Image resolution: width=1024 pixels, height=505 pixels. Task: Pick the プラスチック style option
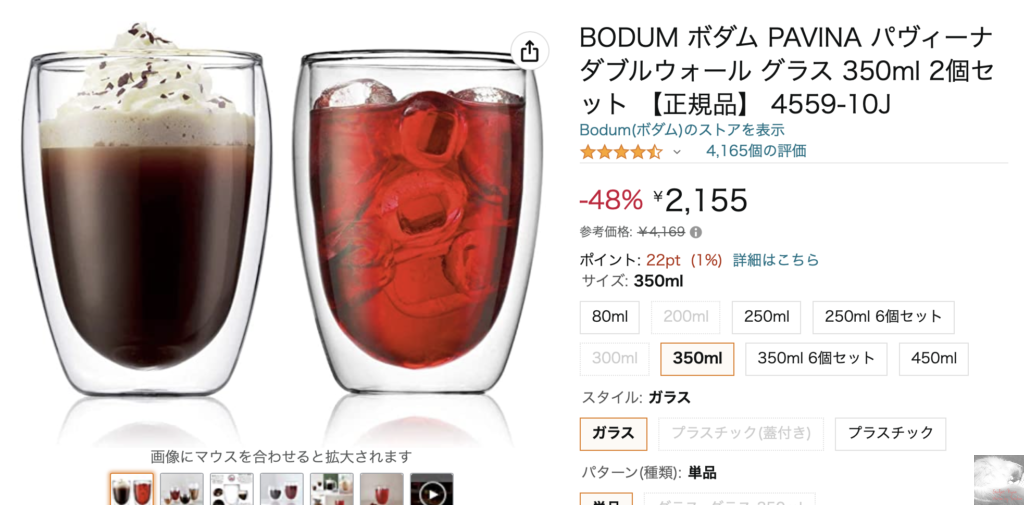890,434
